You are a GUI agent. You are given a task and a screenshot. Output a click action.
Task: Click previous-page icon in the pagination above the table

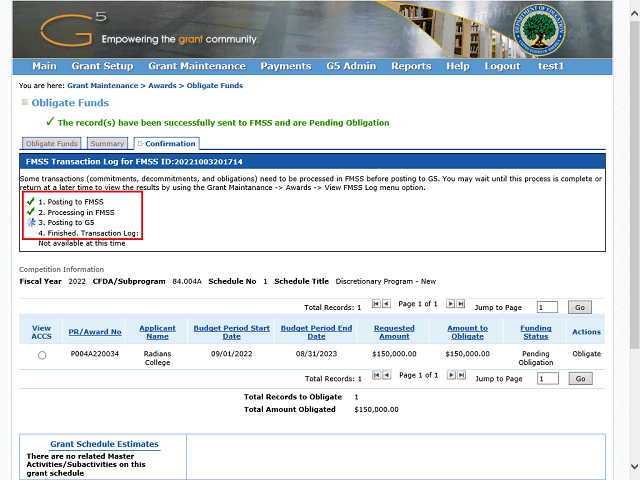[x=386, y=303]
